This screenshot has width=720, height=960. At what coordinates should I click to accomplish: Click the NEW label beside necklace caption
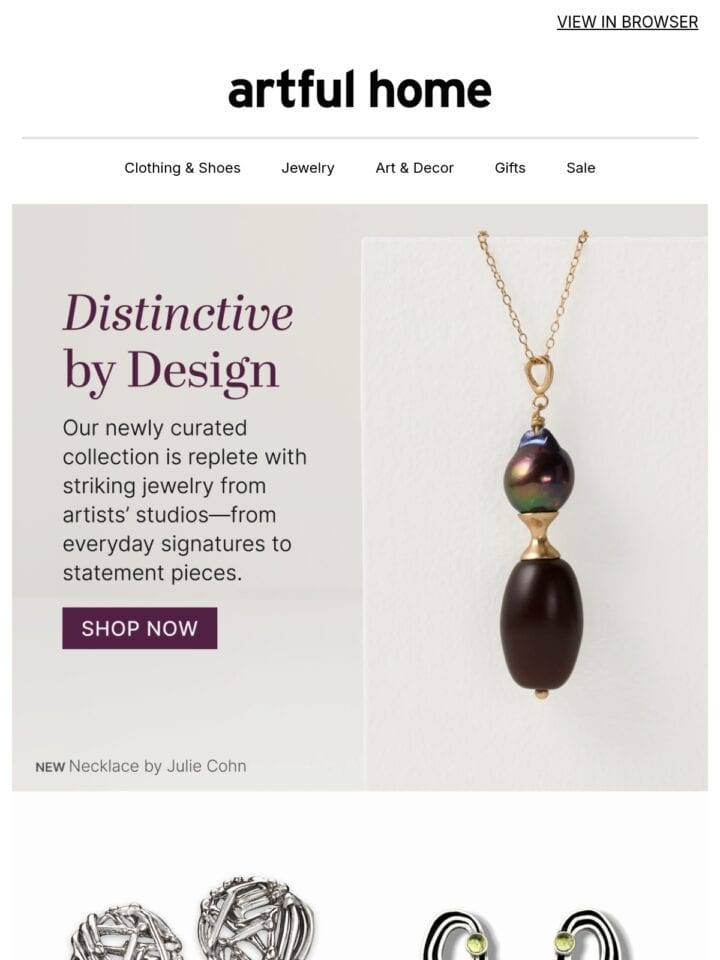click(x=50, y=767)
